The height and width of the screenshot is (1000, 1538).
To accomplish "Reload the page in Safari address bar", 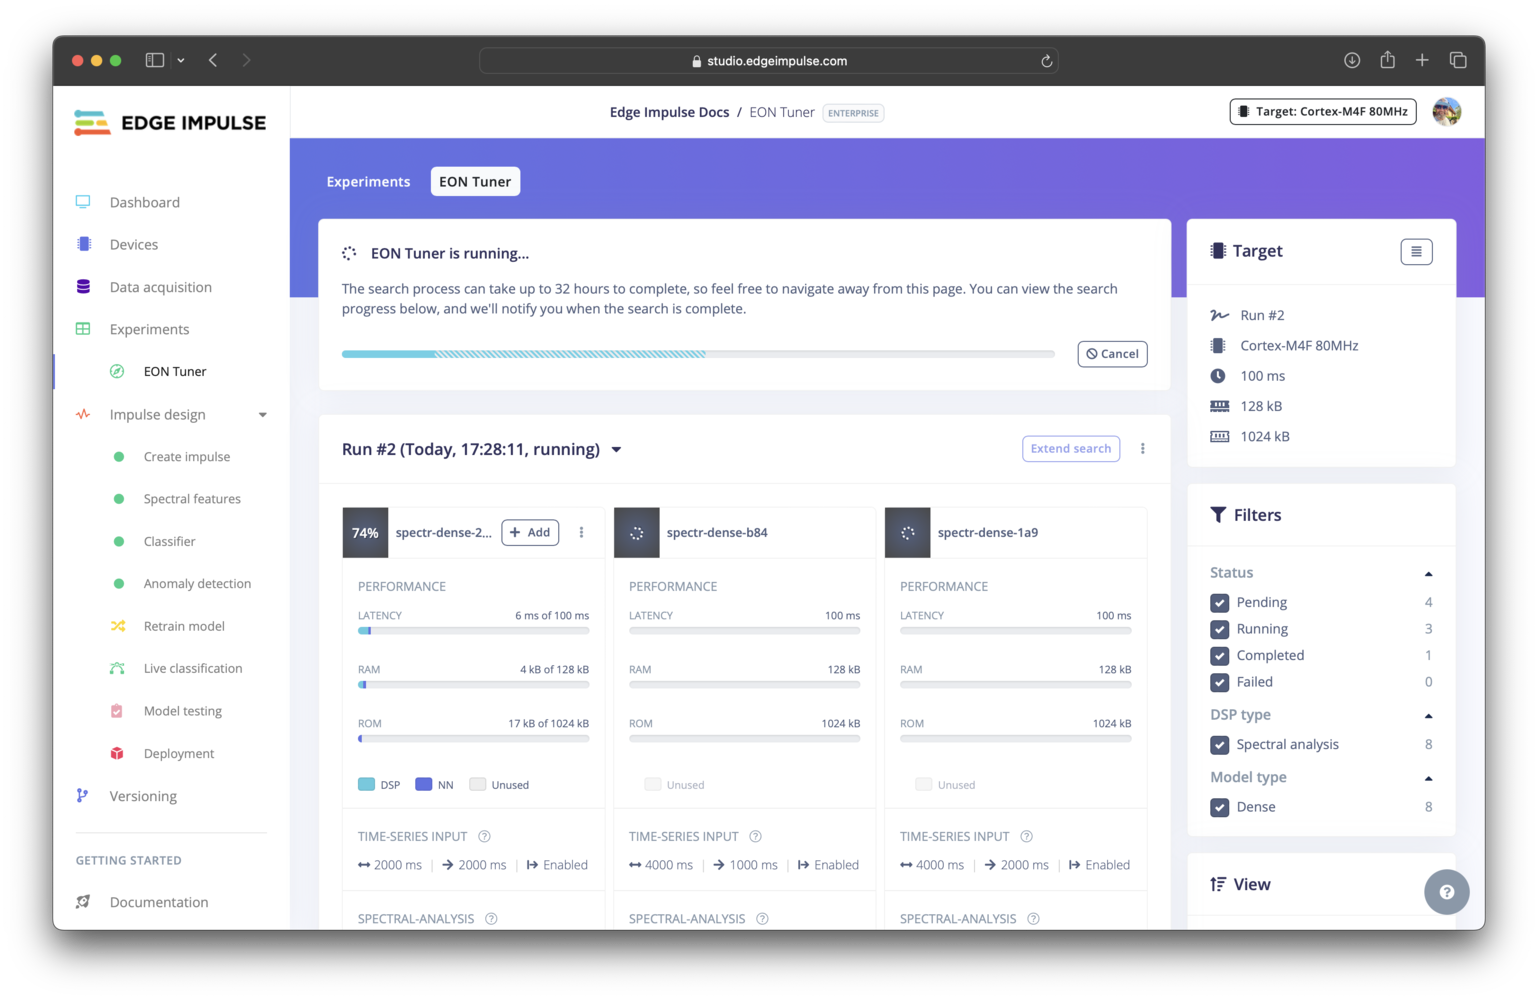I will (1047, 61).
